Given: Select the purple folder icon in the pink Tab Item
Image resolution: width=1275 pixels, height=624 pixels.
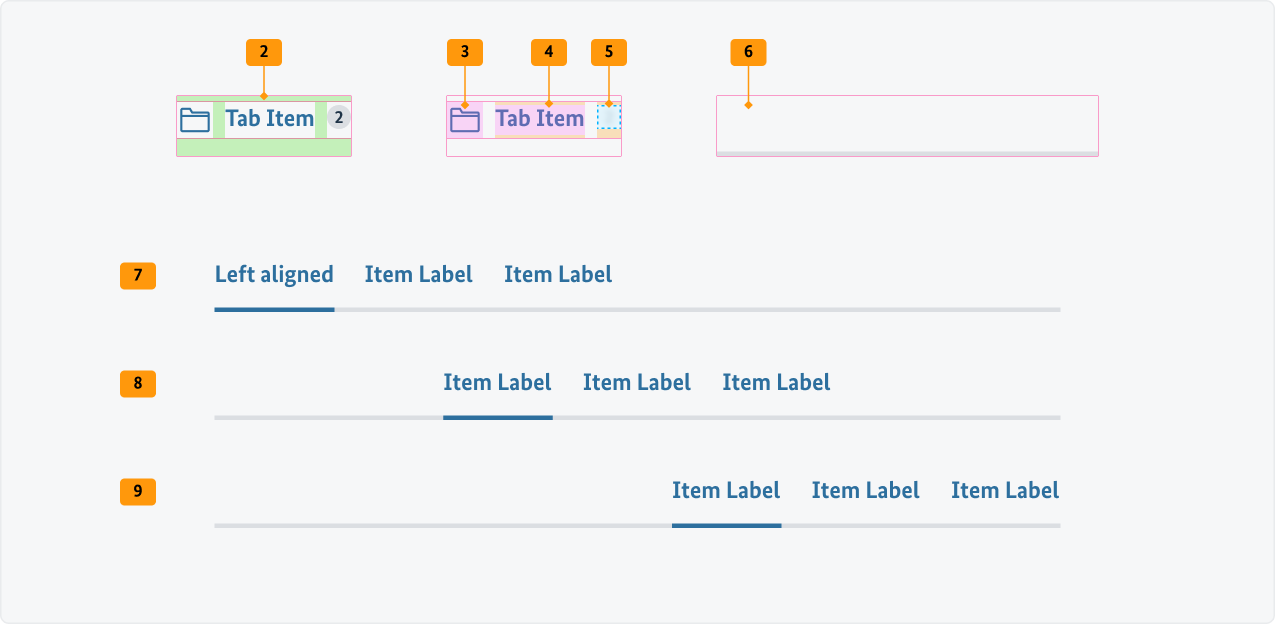Looking at the screenshot, I should 466,118.
